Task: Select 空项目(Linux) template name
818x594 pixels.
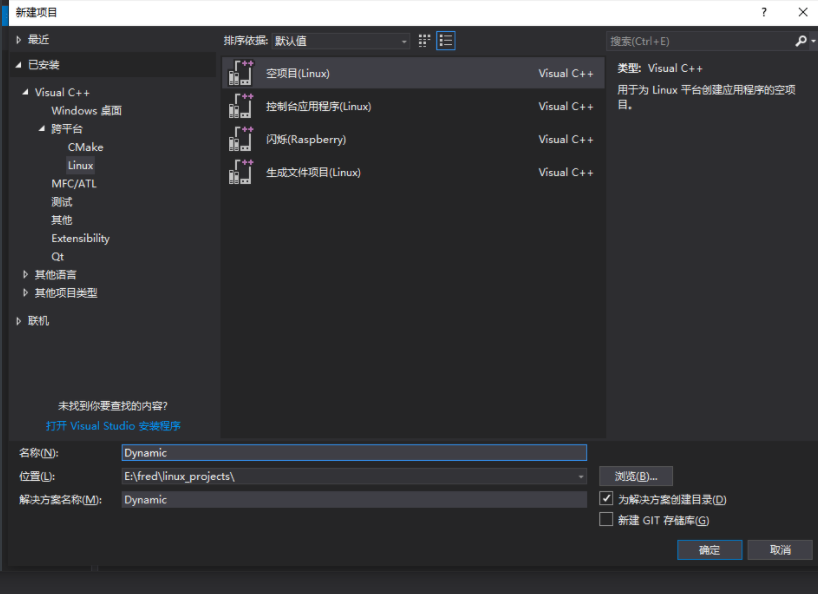Action: click(x=298, y=73)
